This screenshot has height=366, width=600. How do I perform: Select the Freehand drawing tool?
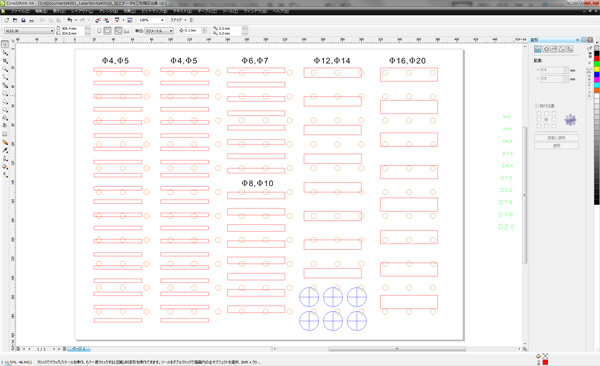click(5, 77)
